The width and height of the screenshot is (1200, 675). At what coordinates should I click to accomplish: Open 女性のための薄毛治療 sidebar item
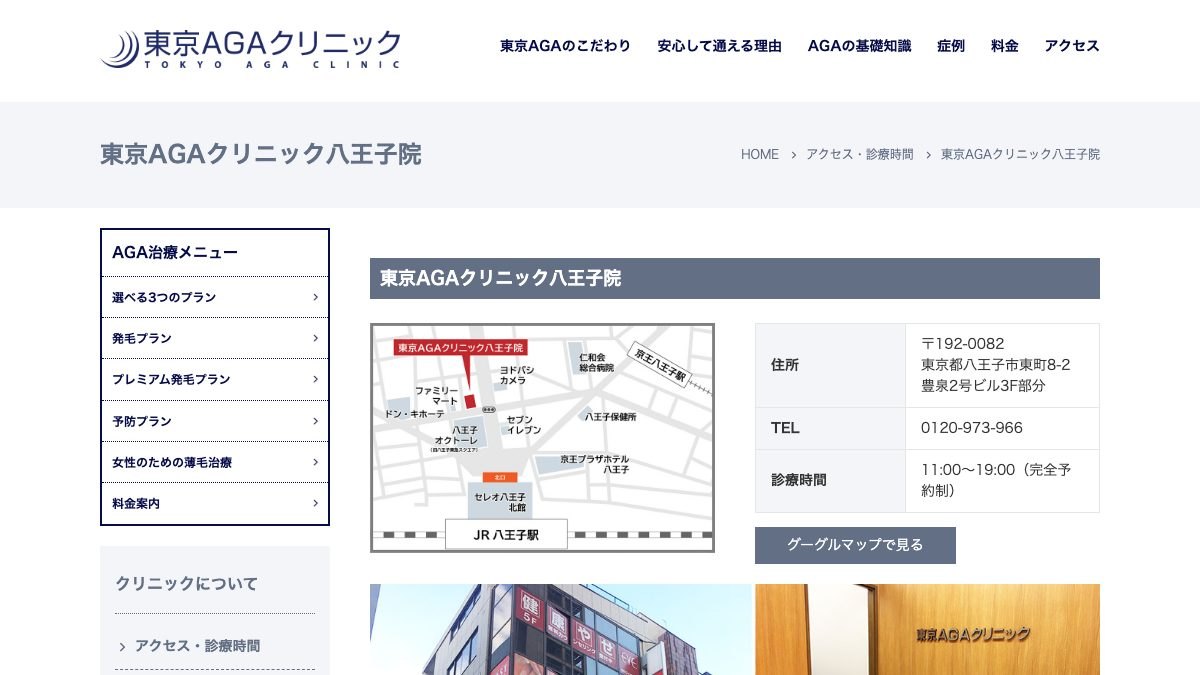coord(215,462)
